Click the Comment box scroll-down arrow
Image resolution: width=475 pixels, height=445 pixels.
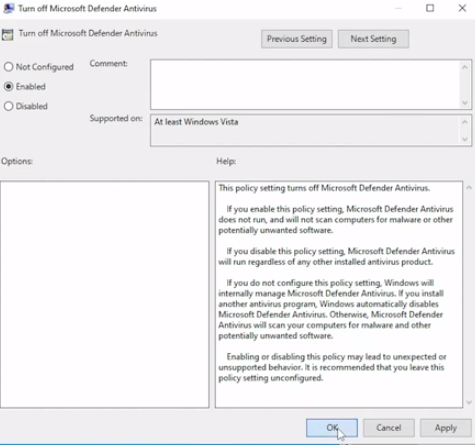(465, 103)
